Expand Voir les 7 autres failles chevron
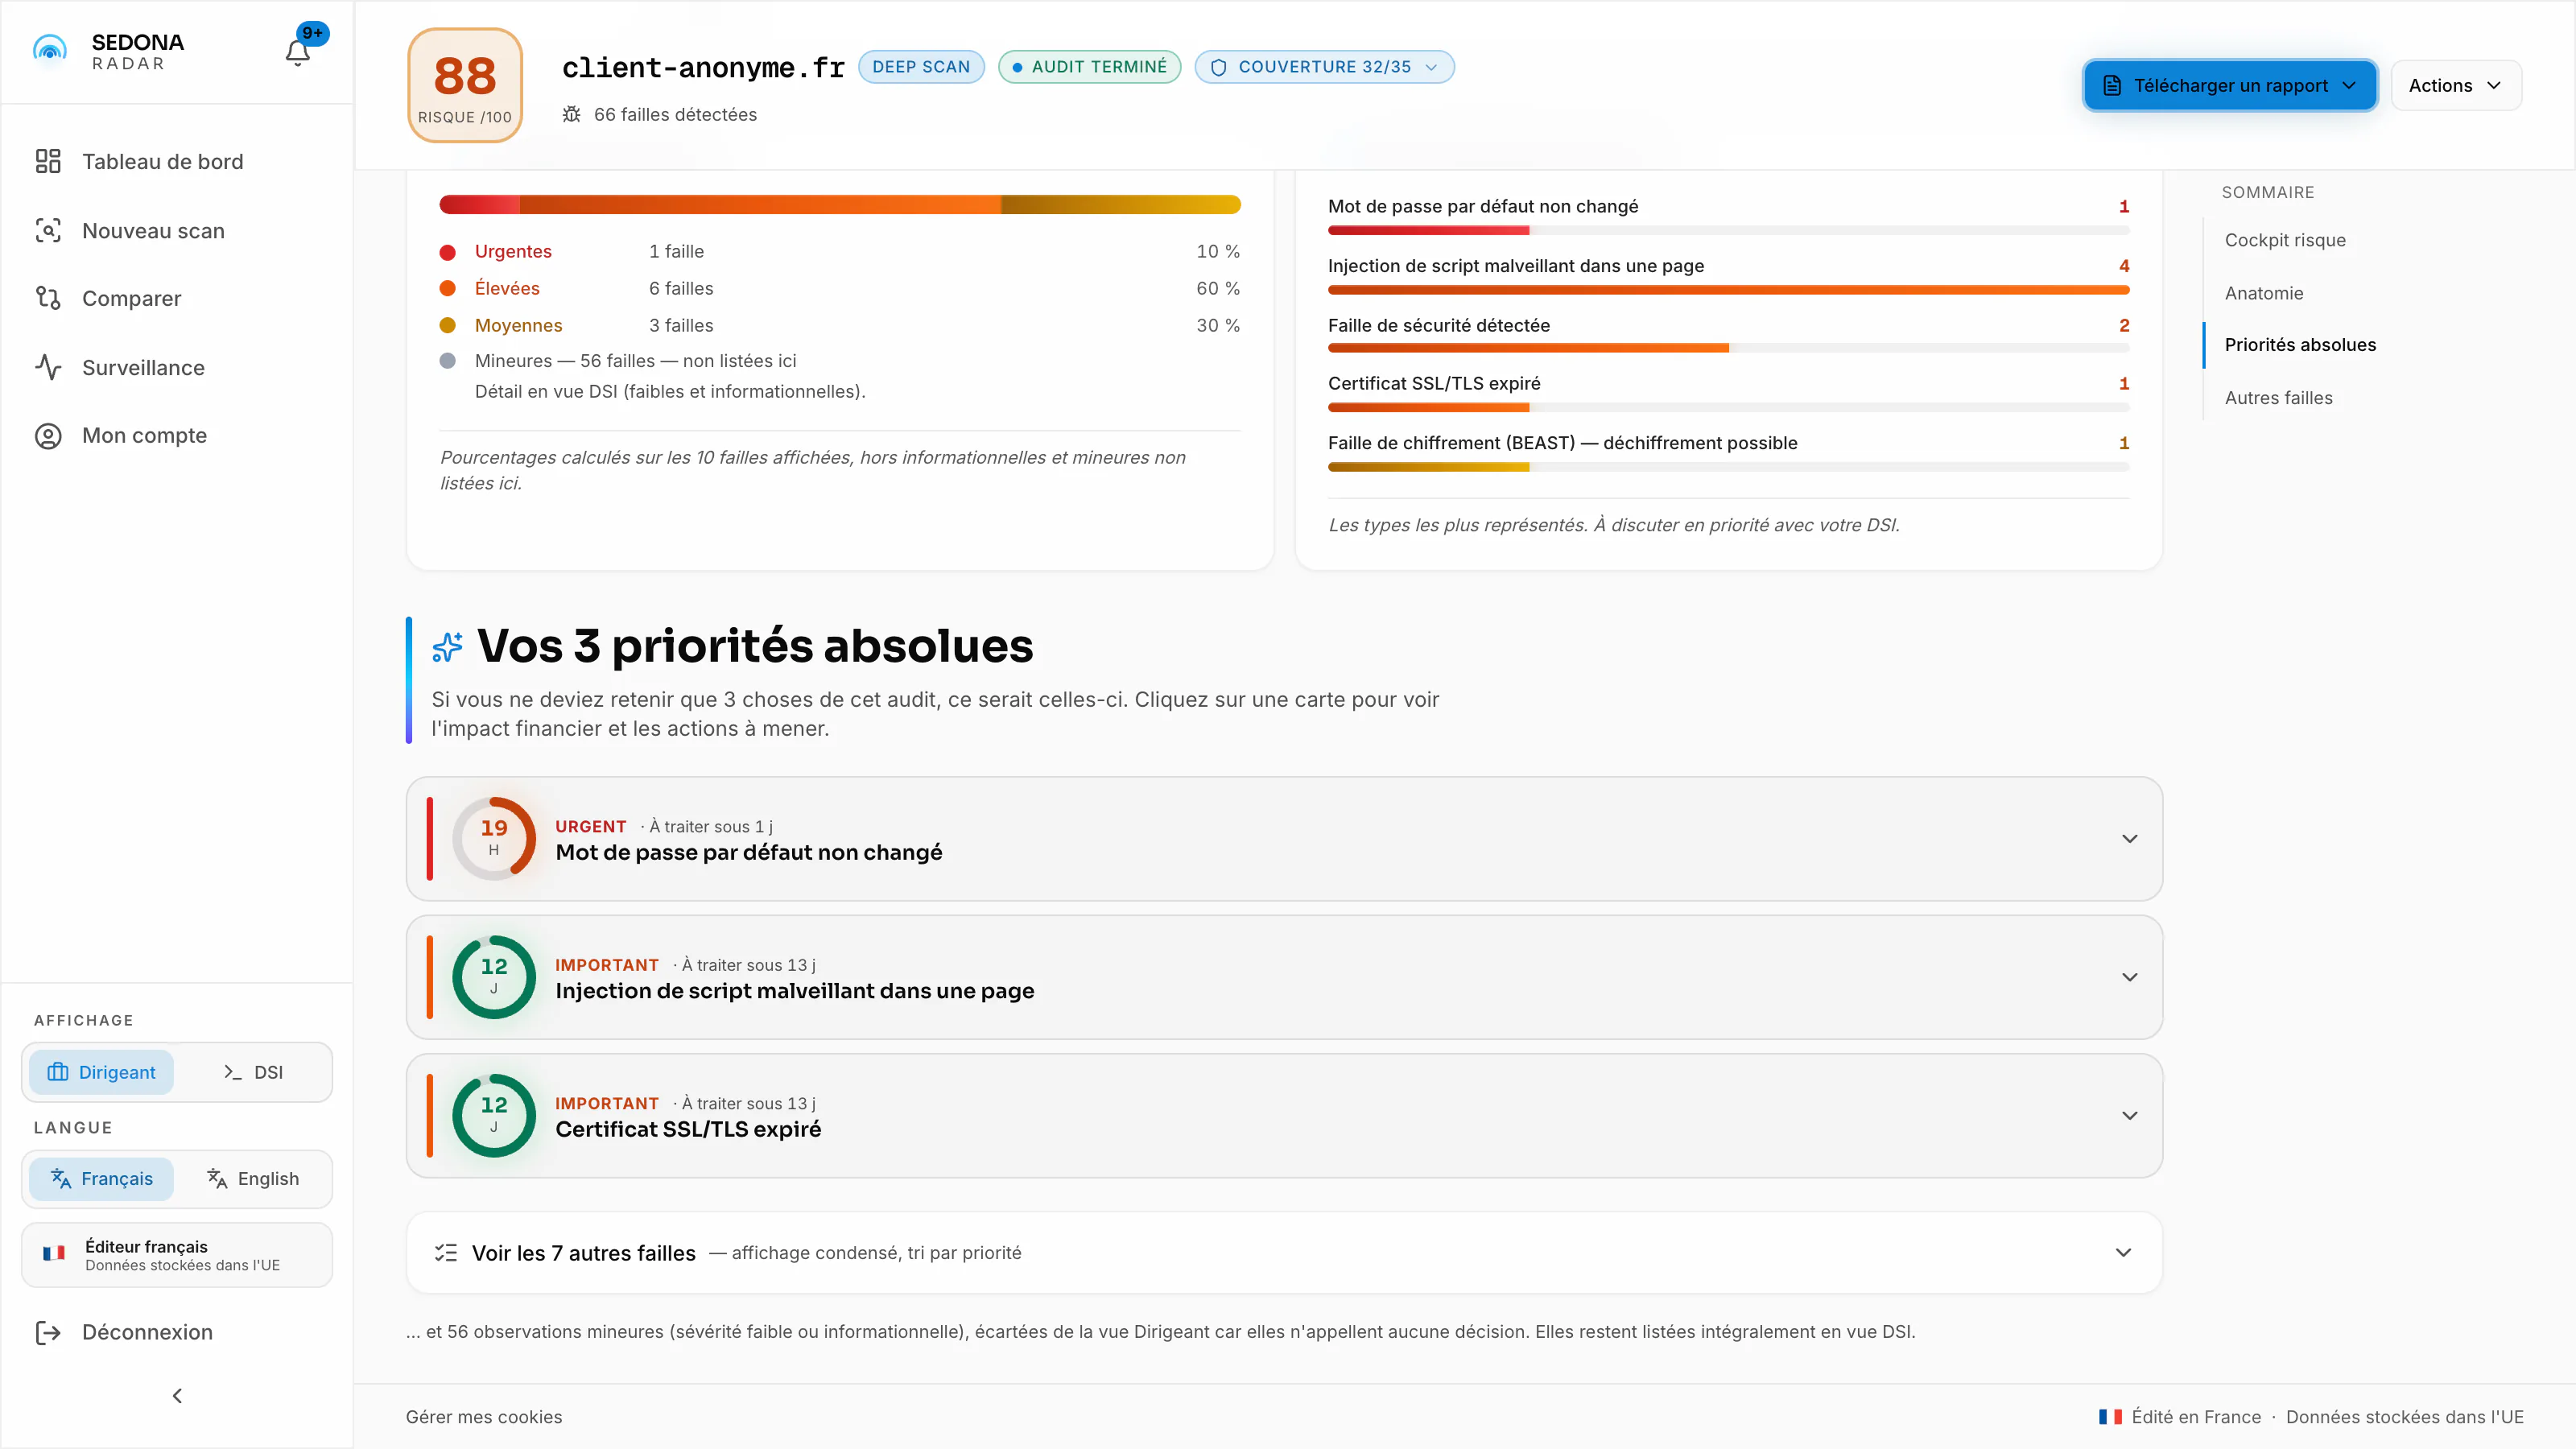Image resolution: width=2576 pixels, height=1449 pixels. click(x=2123, y=1252)
